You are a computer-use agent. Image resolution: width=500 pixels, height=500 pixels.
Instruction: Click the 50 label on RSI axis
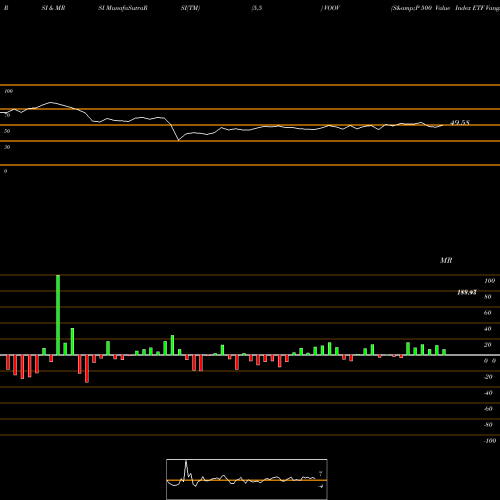[7, 131]
